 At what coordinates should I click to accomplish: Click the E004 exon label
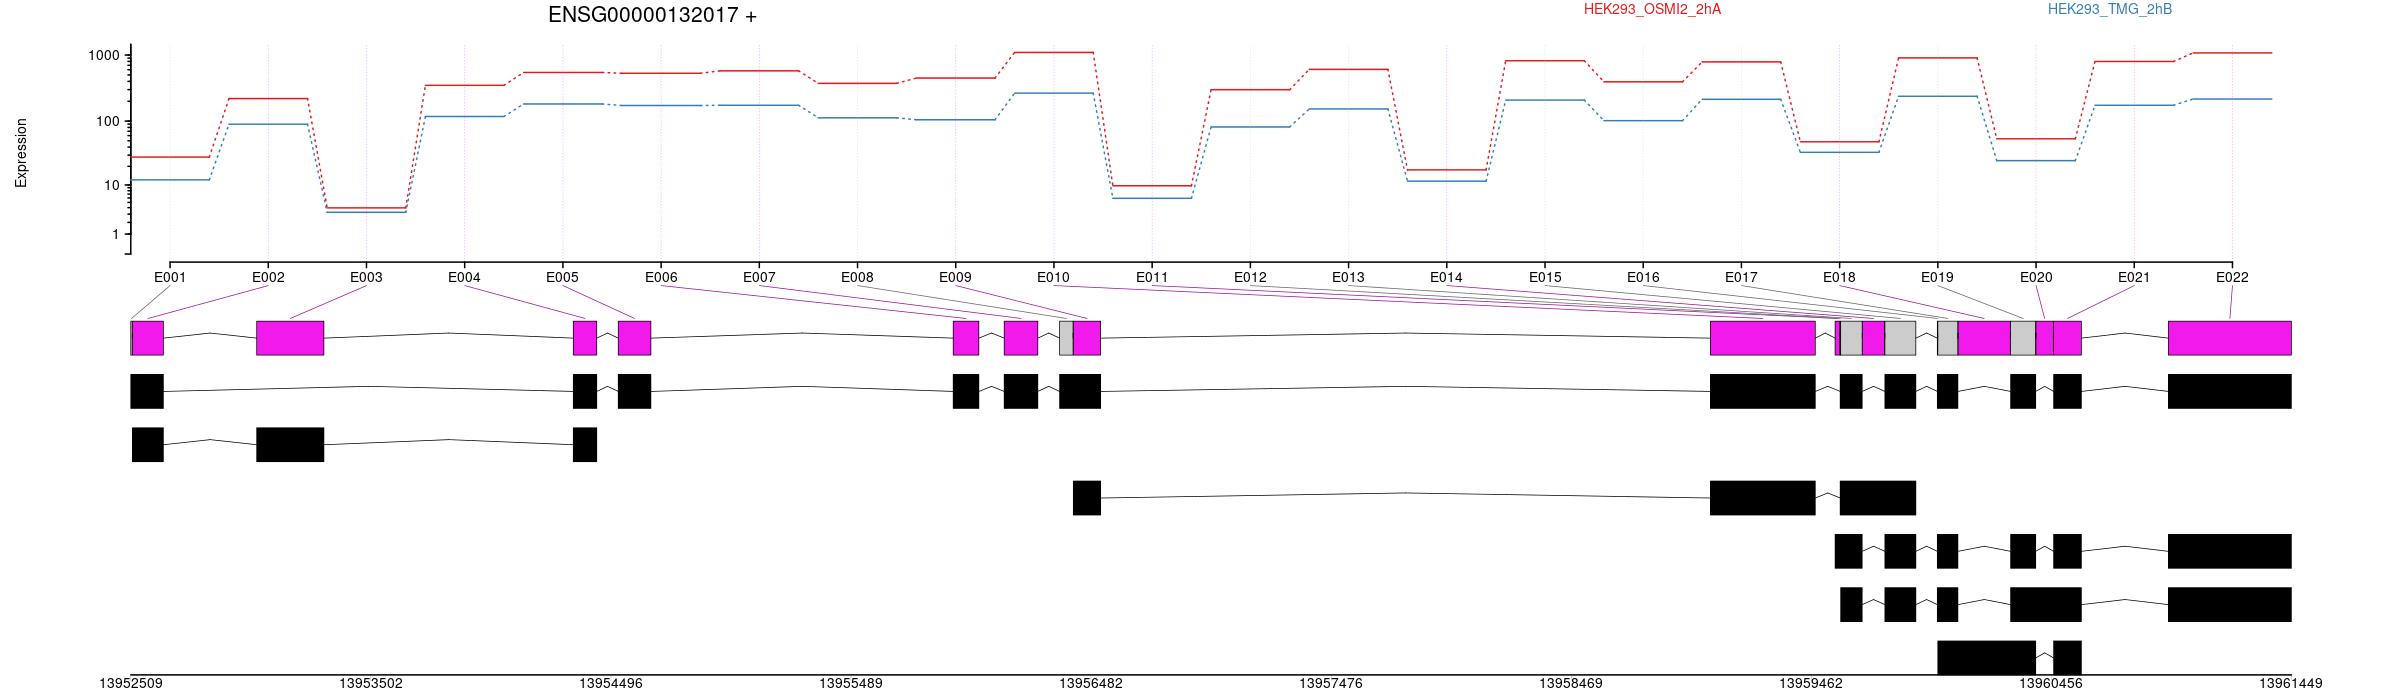[464, 277]
